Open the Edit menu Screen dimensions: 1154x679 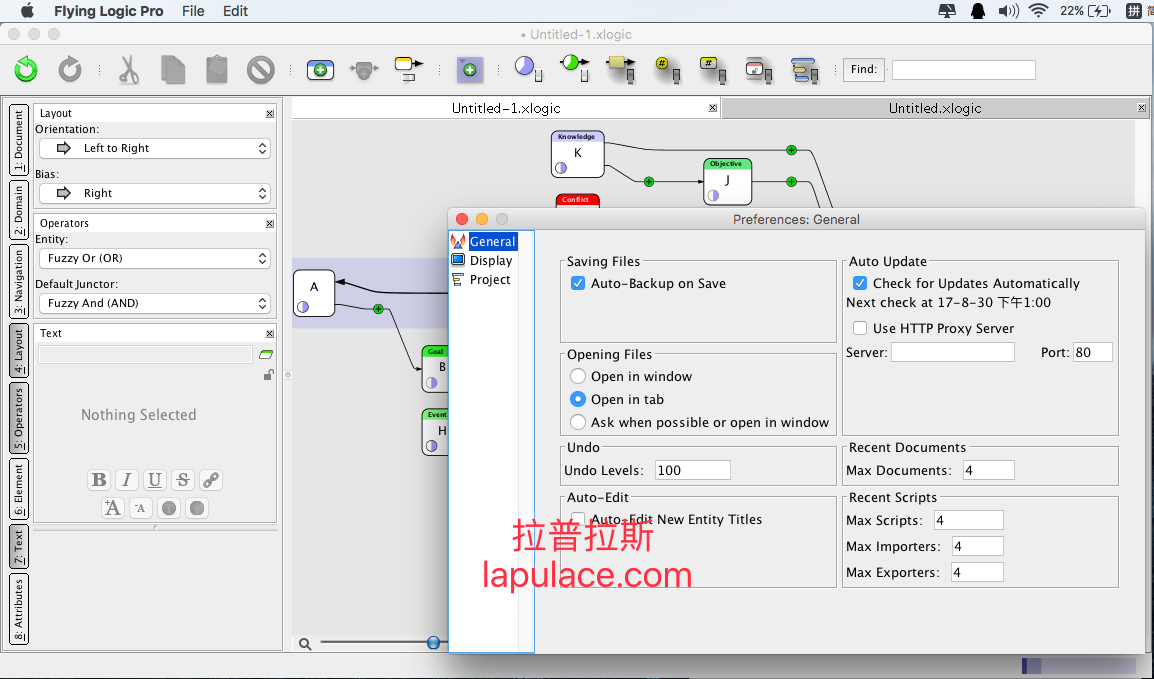click(236, 11)
